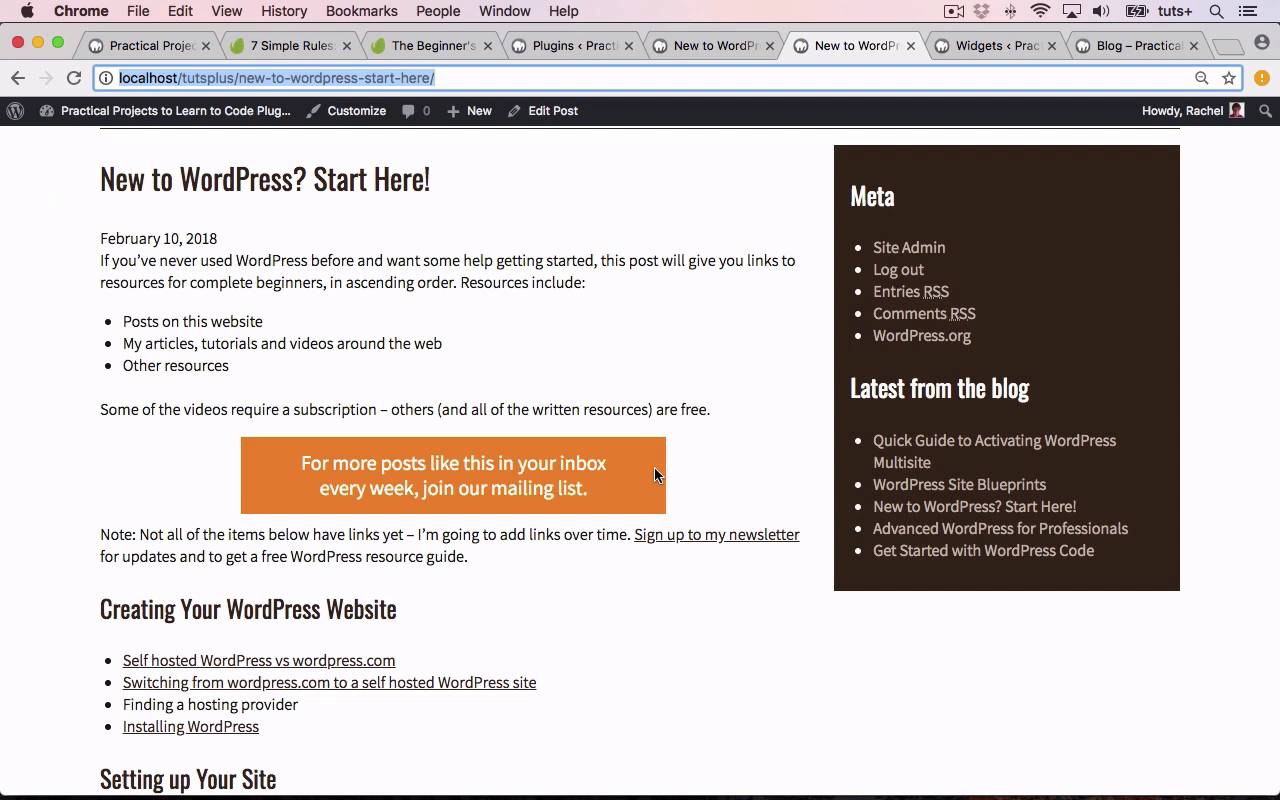The image size is (1280, 800).
Task: Open the Chrome profile icon at tab strip end
Action: click(x=1261, y=43)
